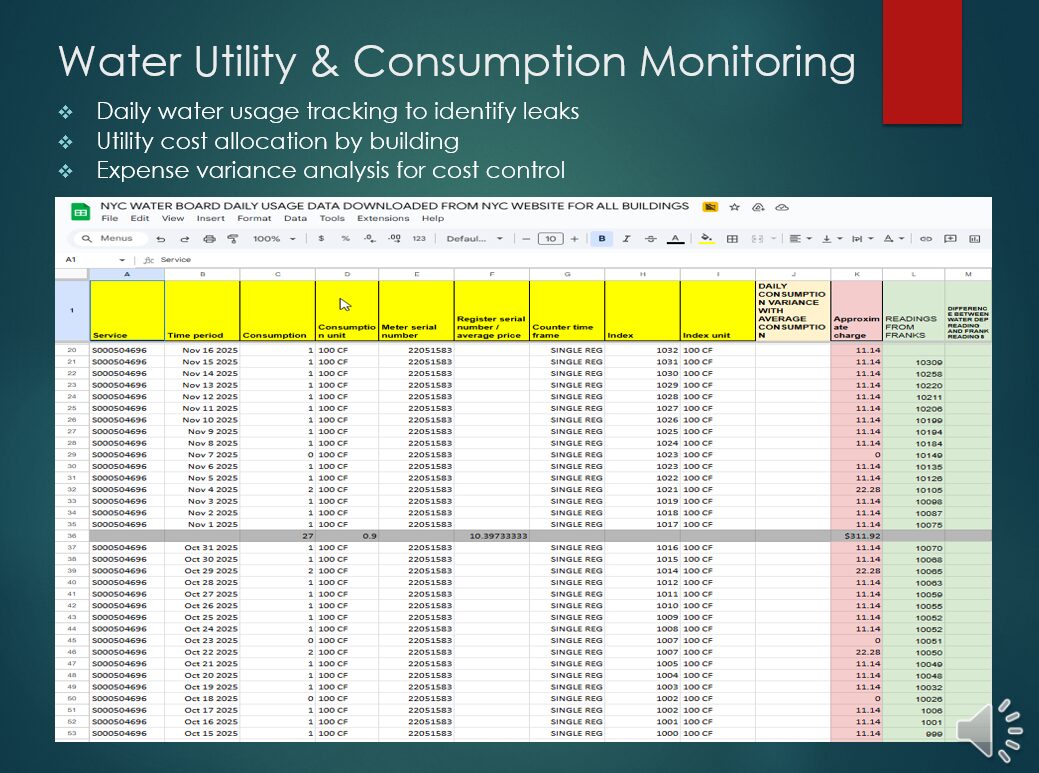This screenshot has width=1039, height=773.
Task: Open the Extensions menu
Action: click(383, 218)
